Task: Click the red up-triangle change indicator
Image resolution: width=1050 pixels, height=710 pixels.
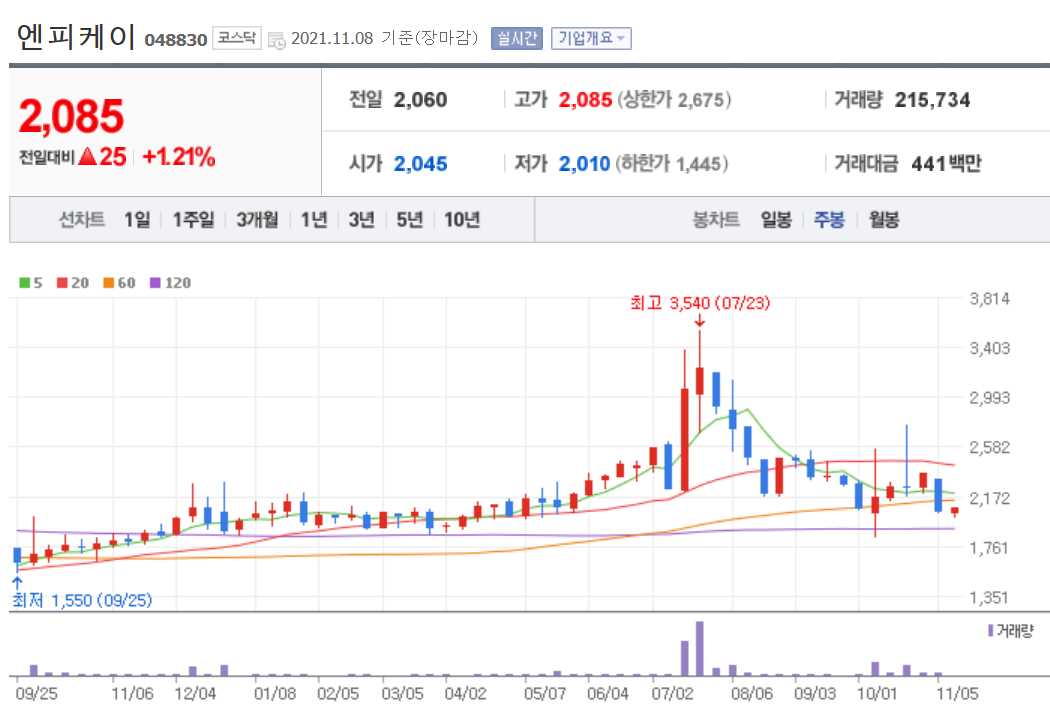Action: tap(88, 157)
